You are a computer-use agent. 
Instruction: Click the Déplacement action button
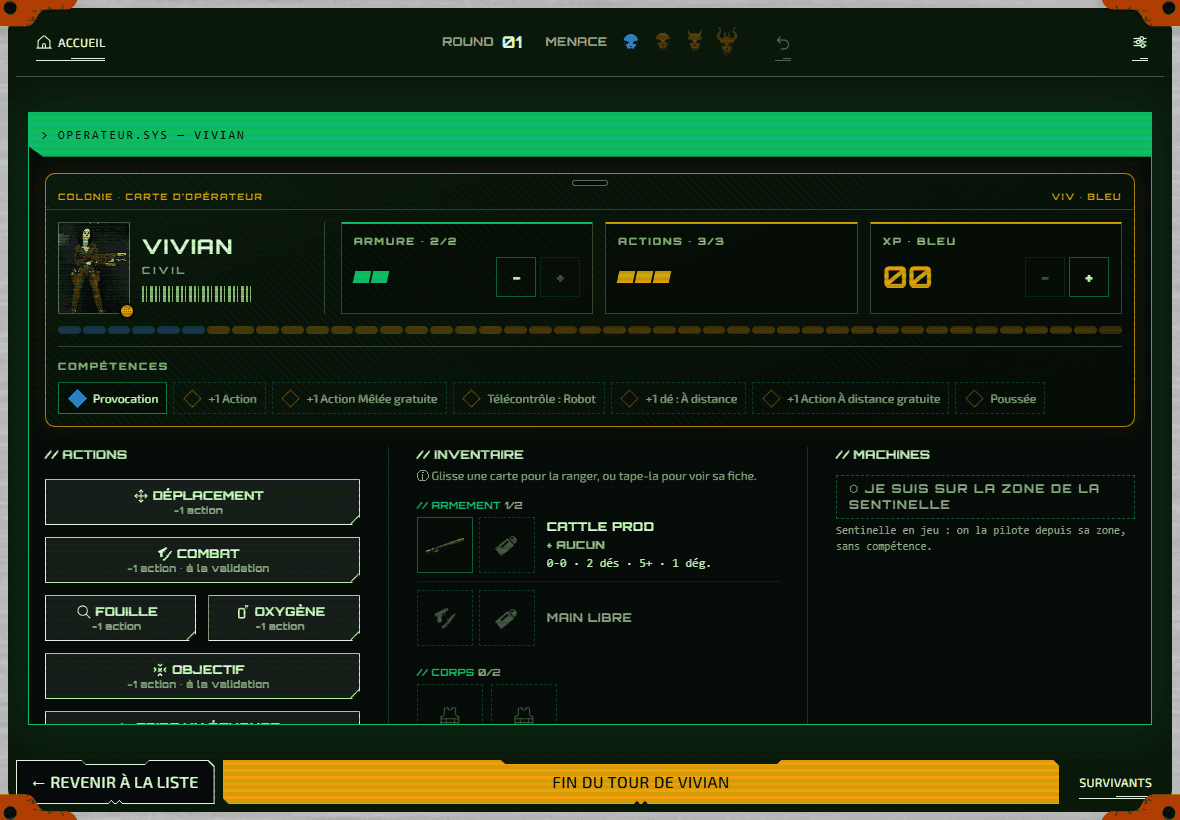click(202, 502)
